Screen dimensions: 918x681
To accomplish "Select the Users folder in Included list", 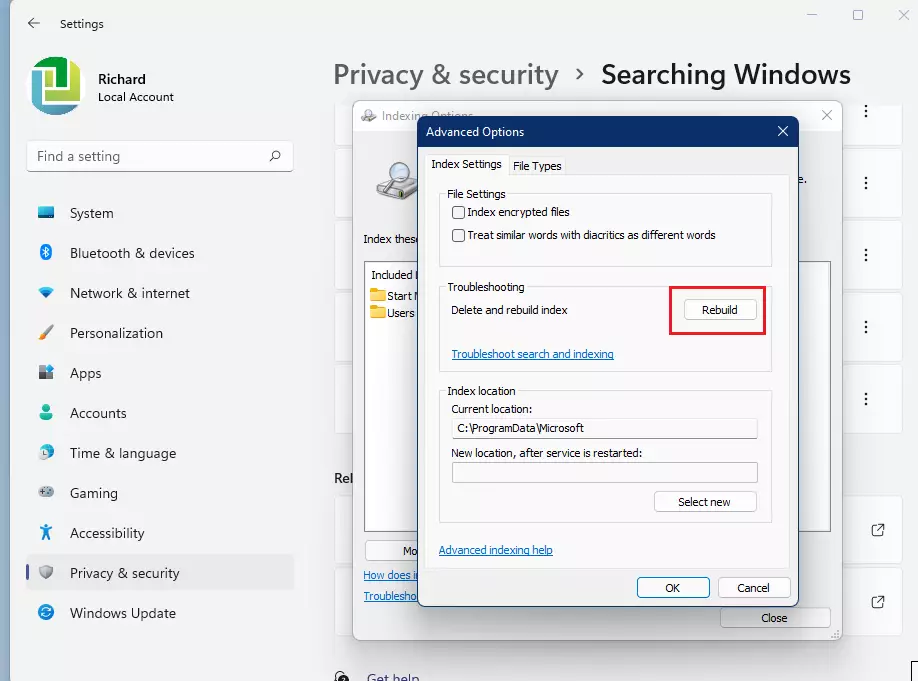I will pyautogui.click(x=392, y=313).
